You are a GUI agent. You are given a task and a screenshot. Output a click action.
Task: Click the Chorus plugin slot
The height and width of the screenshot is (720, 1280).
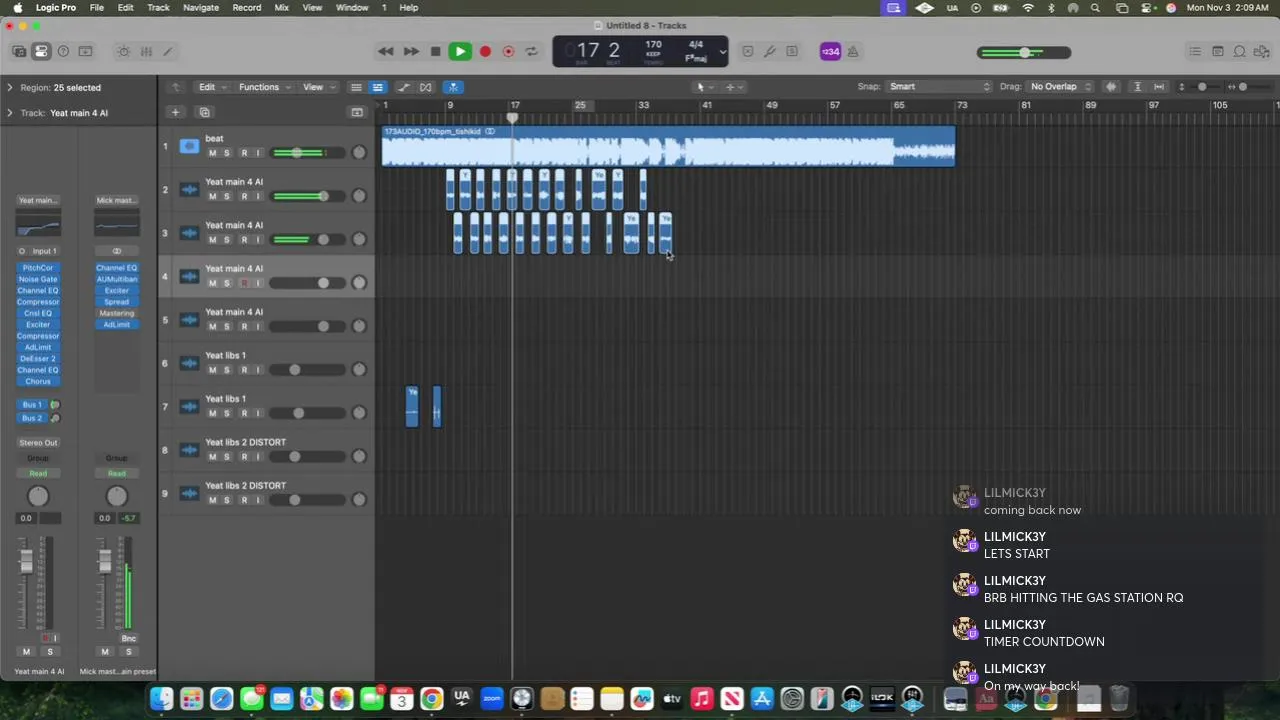coord(38,381)
